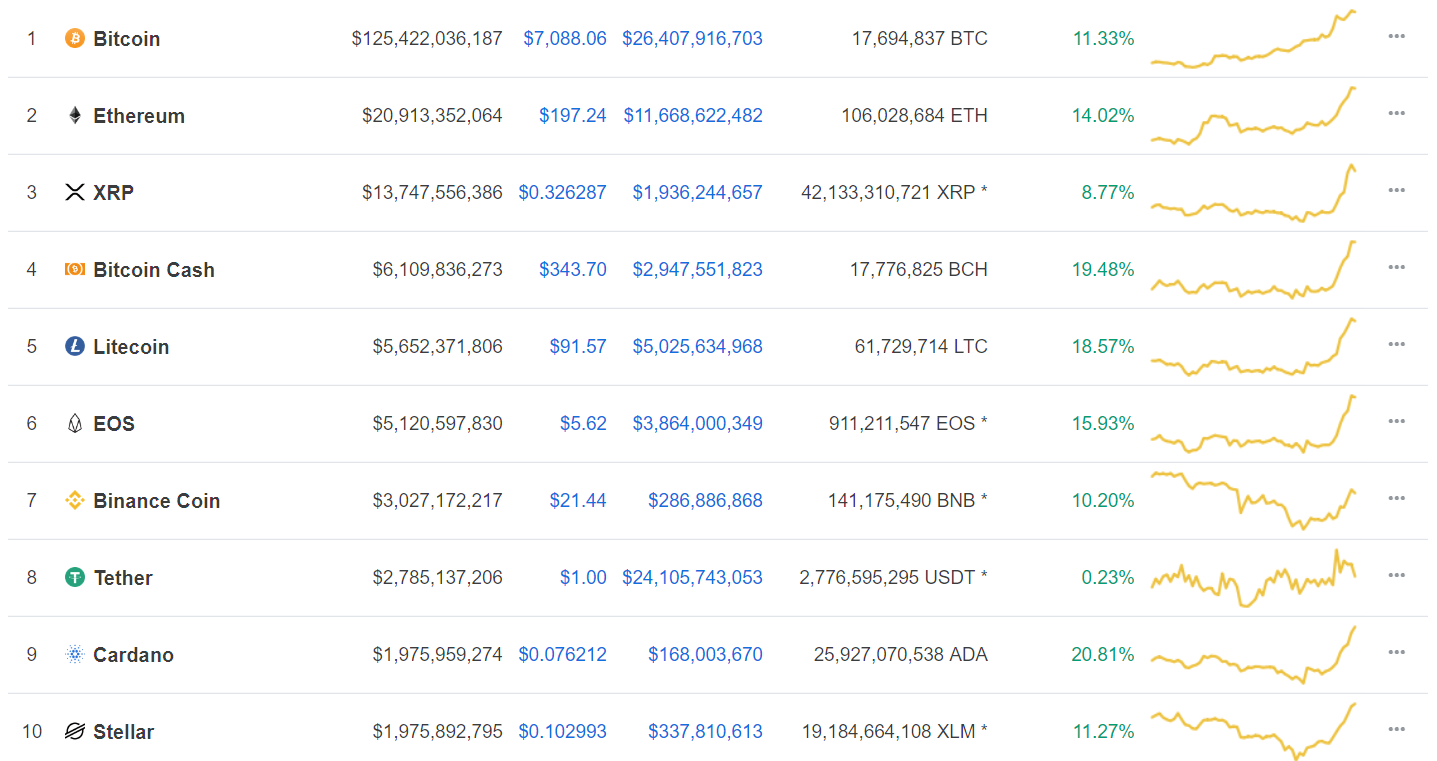The width and height of the screenshot is (1437, 761).
Task: Click the Bitcoin logo icon
Action: [x=71, y=39]
